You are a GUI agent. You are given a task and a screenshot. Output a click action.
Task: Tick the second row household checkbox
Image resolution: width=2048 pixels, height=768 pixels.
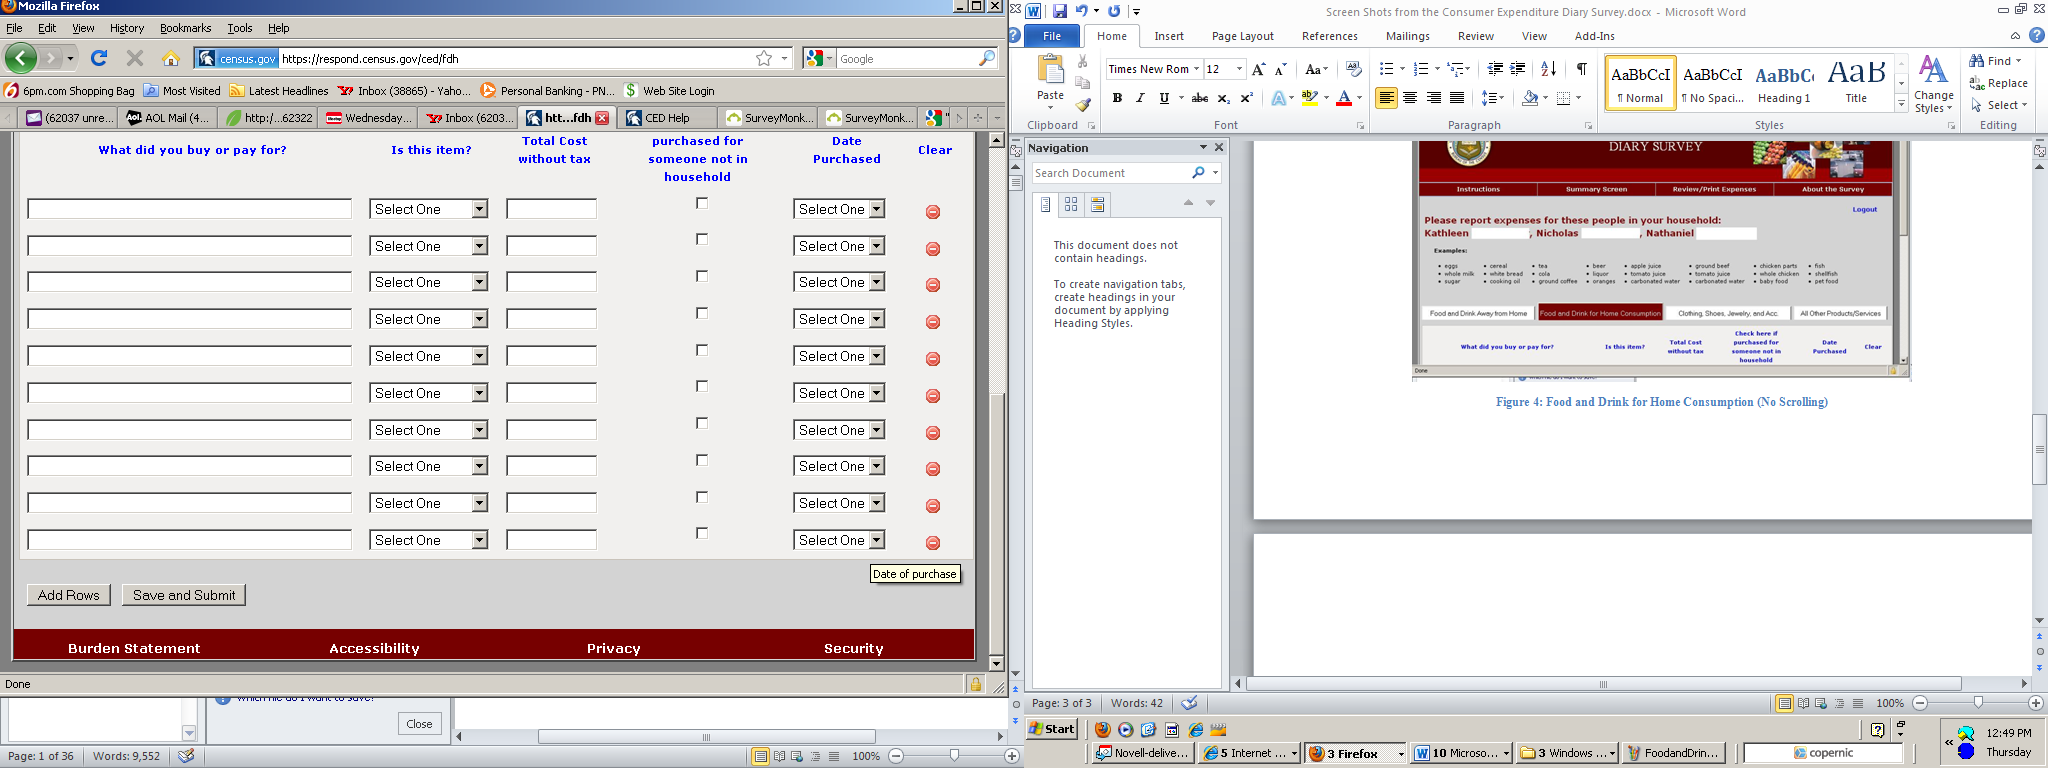point(702,240)
